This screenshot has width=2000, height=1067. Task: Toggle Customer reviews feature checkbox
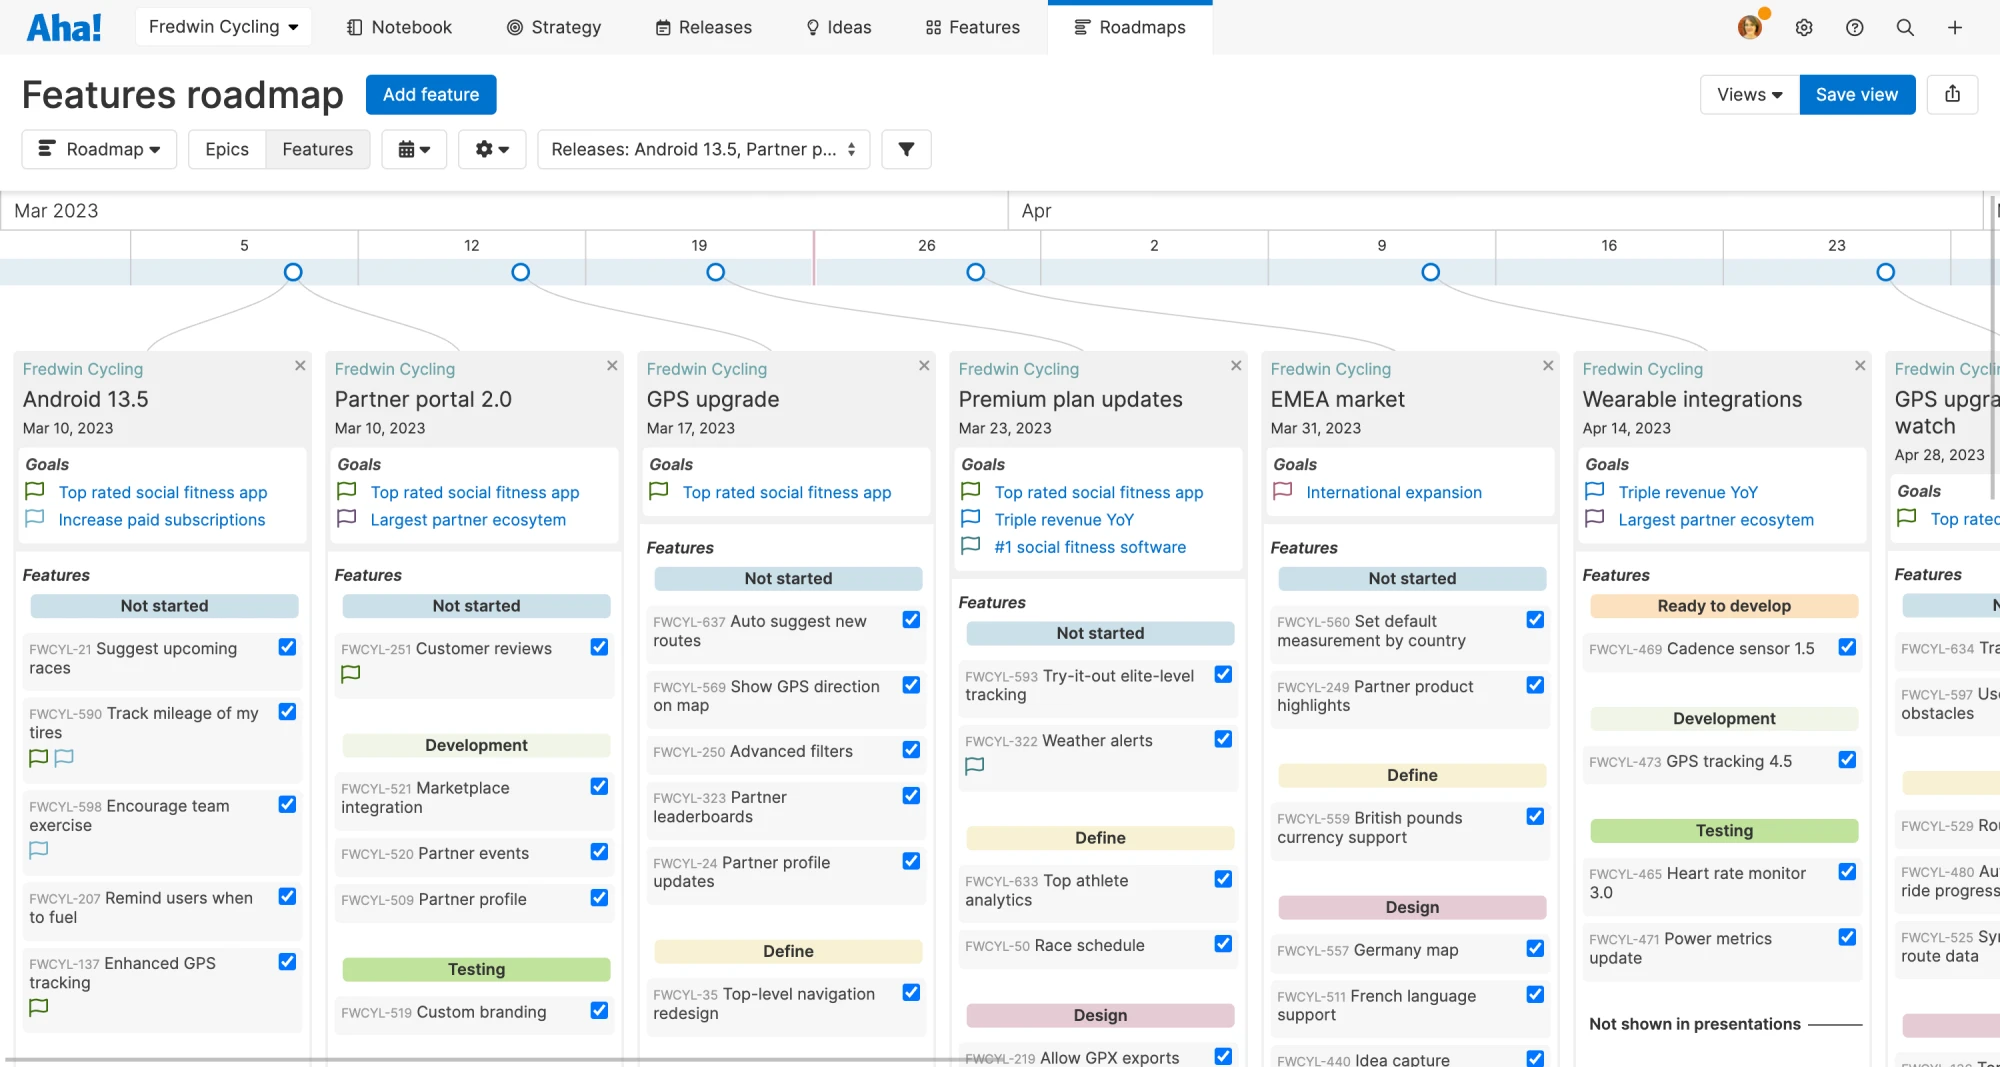point(599,647)
